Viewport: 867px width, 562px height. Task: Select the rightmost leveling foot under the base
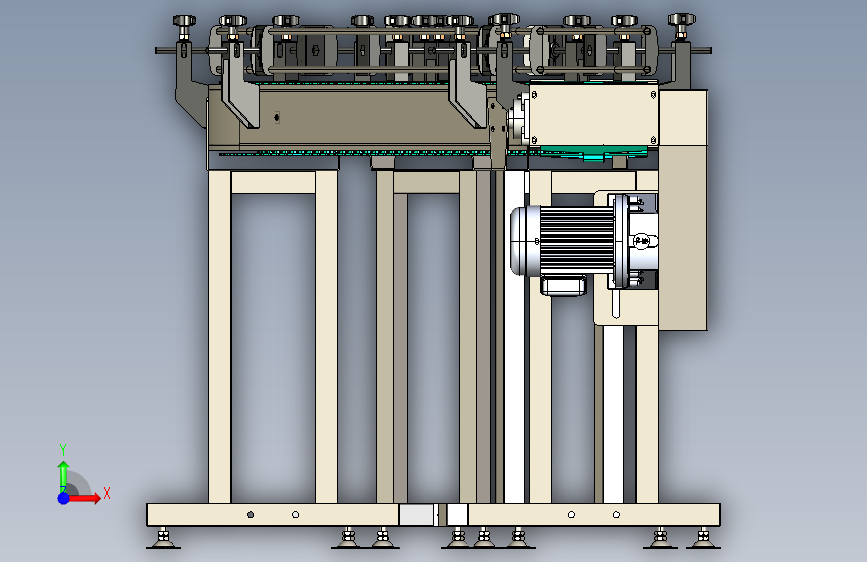click(703, 539)
